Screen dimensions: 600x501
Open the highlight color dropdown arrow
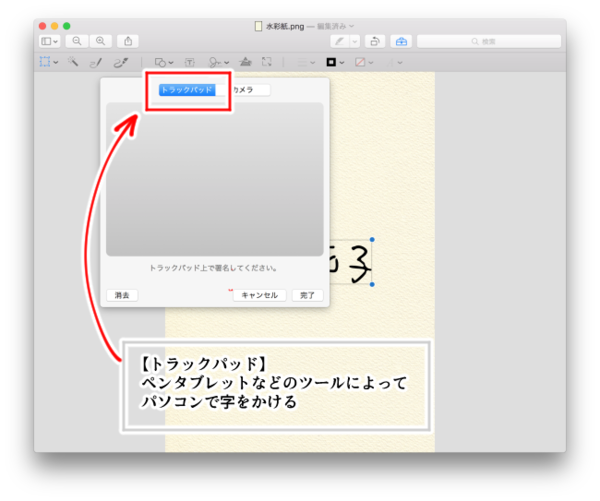[355, 41]
